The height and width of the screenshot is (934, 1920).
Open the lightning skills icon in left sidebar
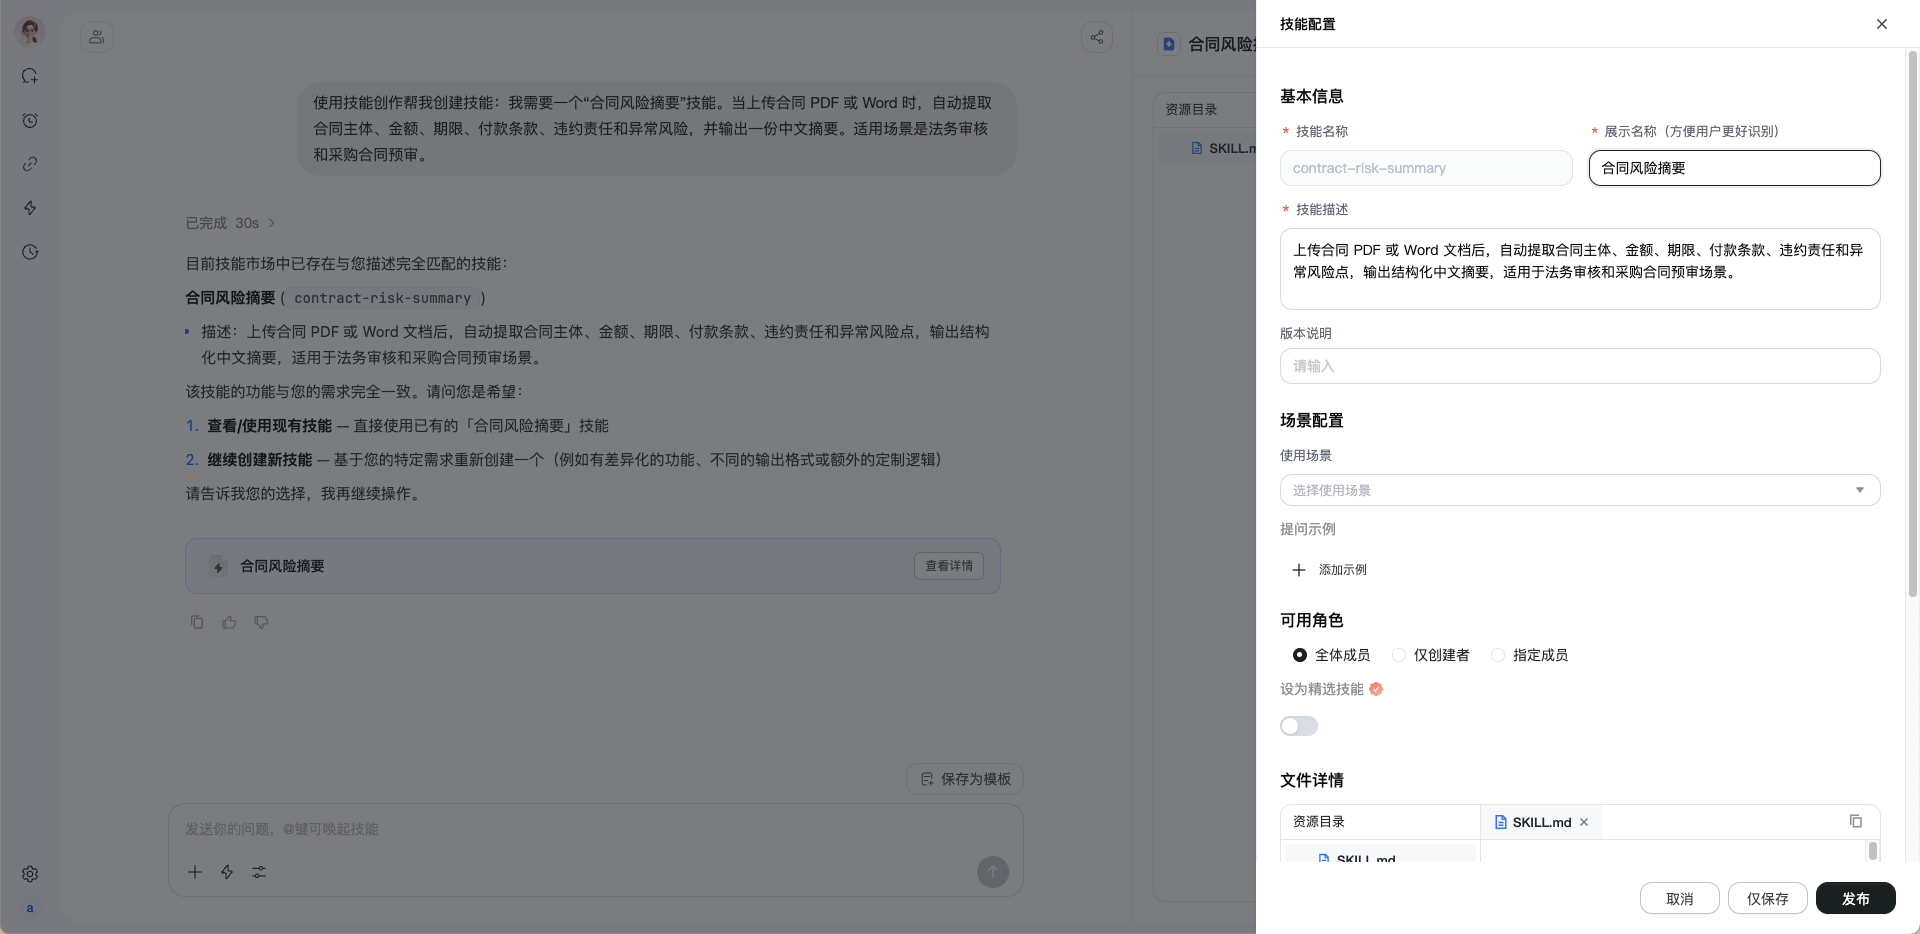(30, 208)
